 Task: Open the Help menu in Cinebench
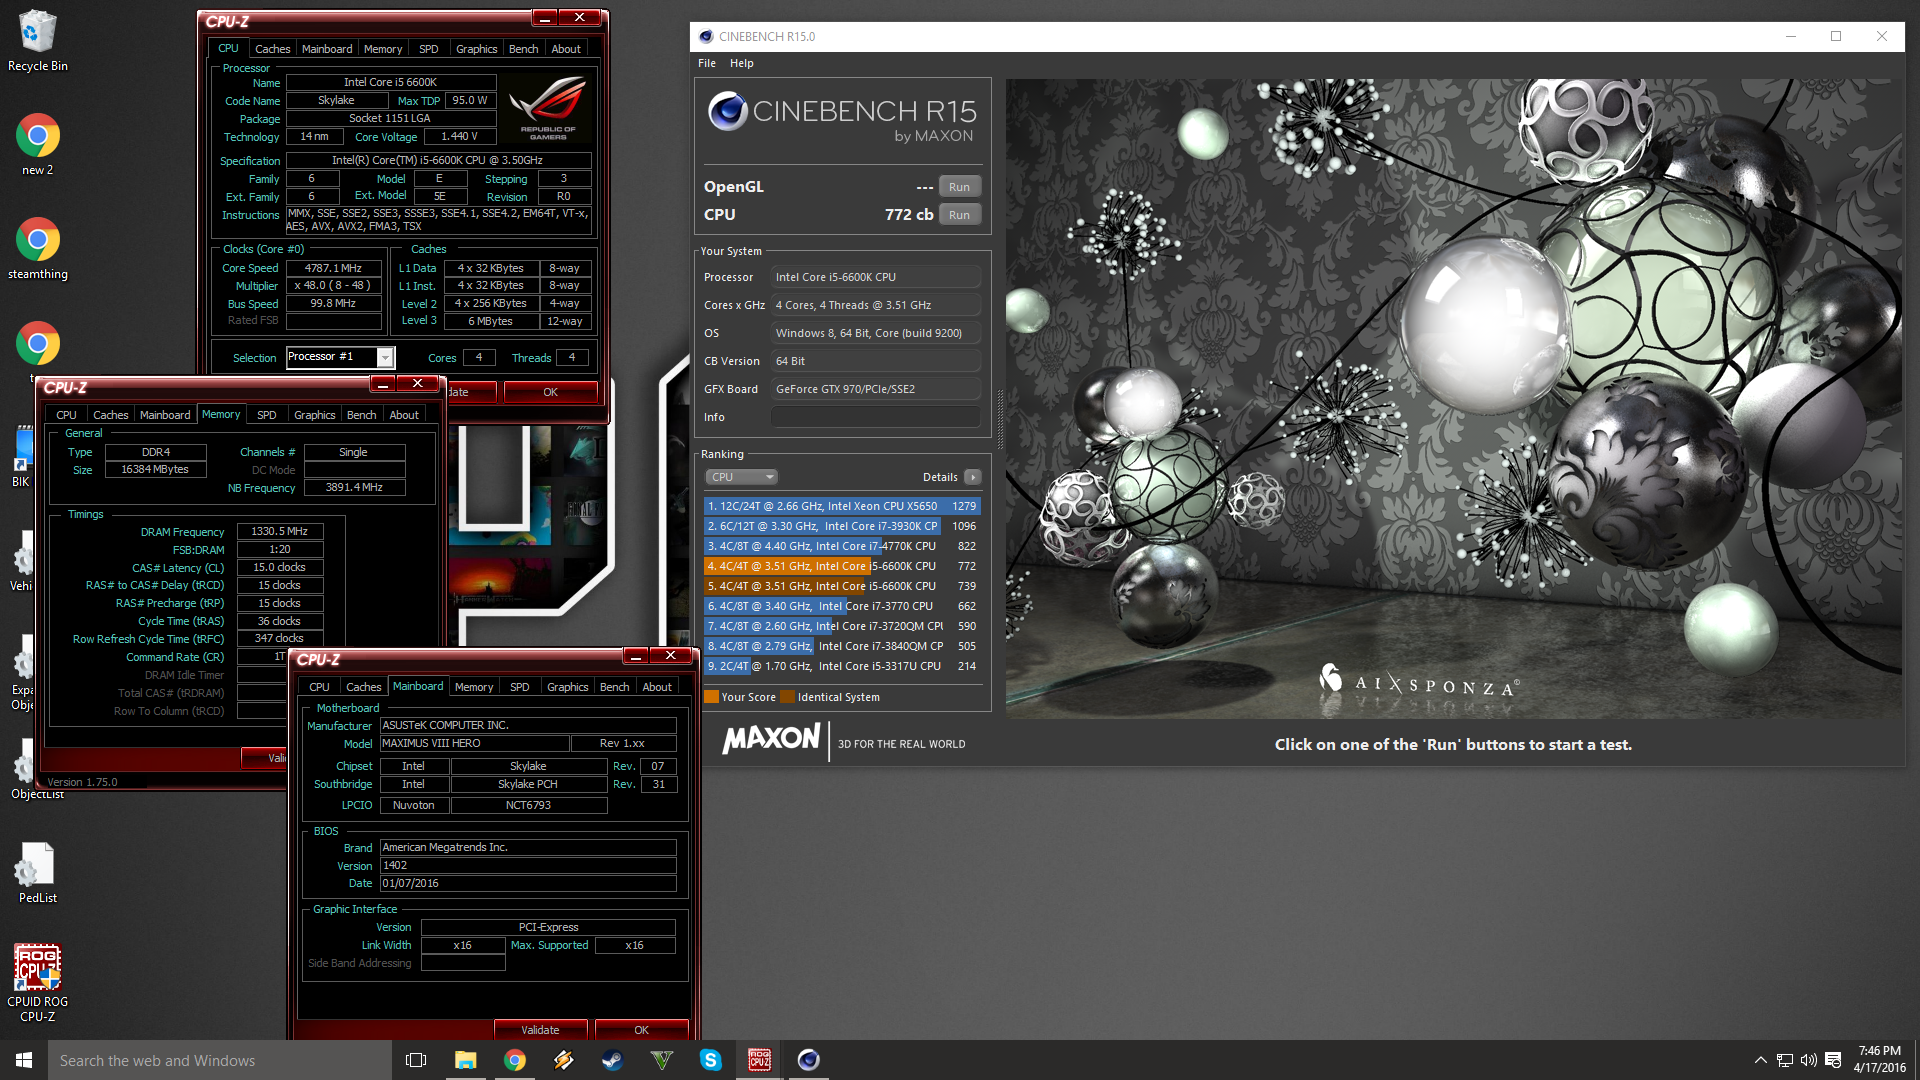pyautogui.click(x=741, y=63)
